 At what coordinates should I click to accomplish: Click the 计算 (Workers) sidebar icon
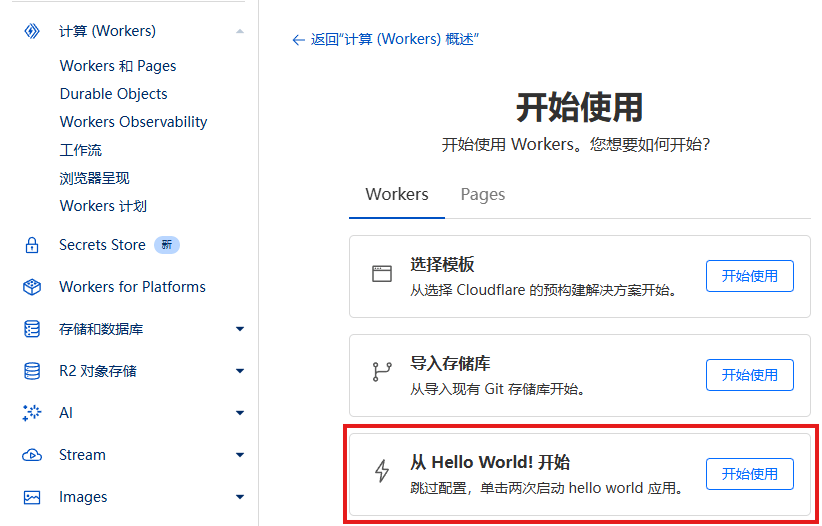[32, 31]
